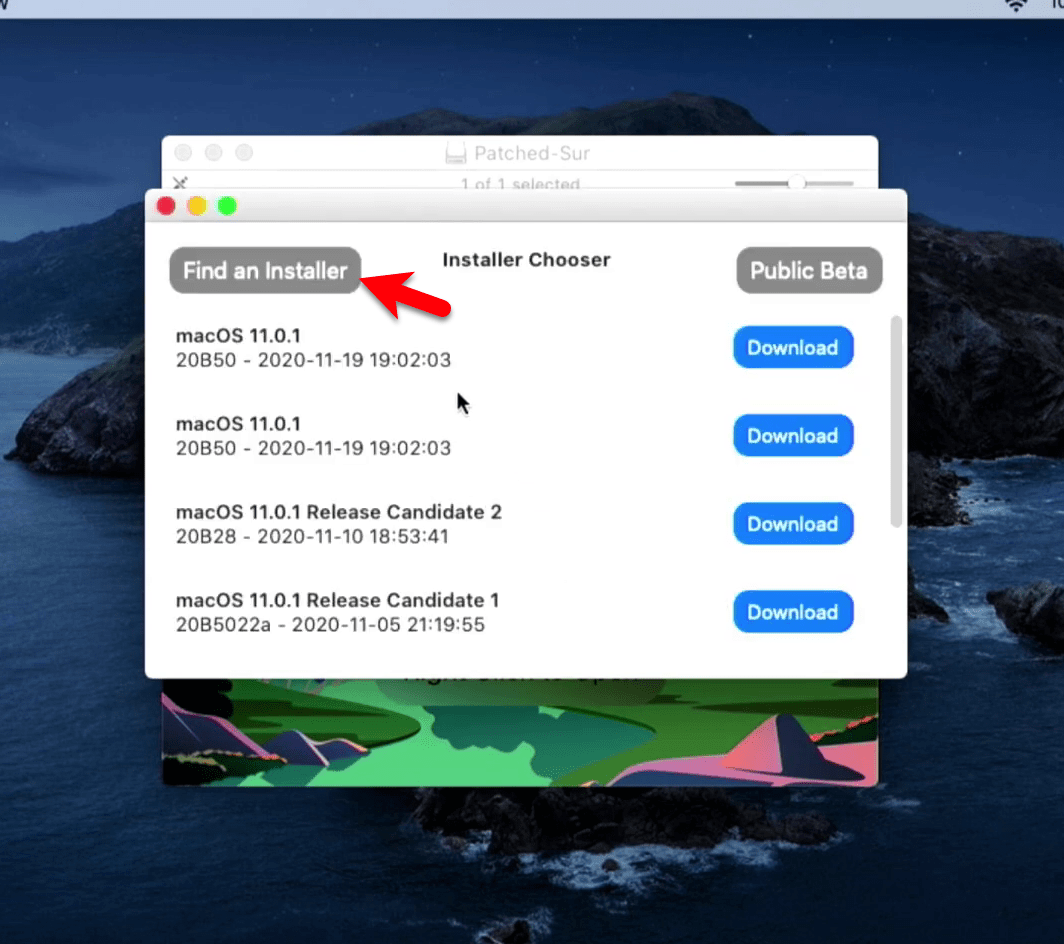
Task: Download the second listed macOS 11.0.1 20B50 installer
Action: pos(793,436)
